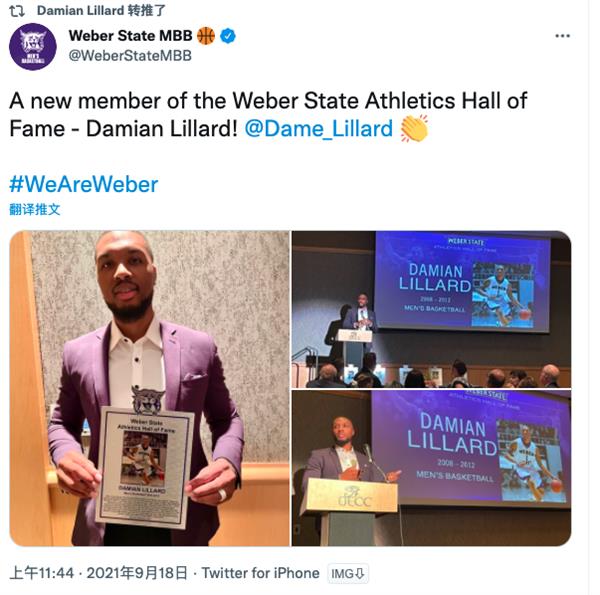This screenshot has height=595, width=600.
Task: Open the @Dame_Lillard mention link
Action: pos(319,129)
